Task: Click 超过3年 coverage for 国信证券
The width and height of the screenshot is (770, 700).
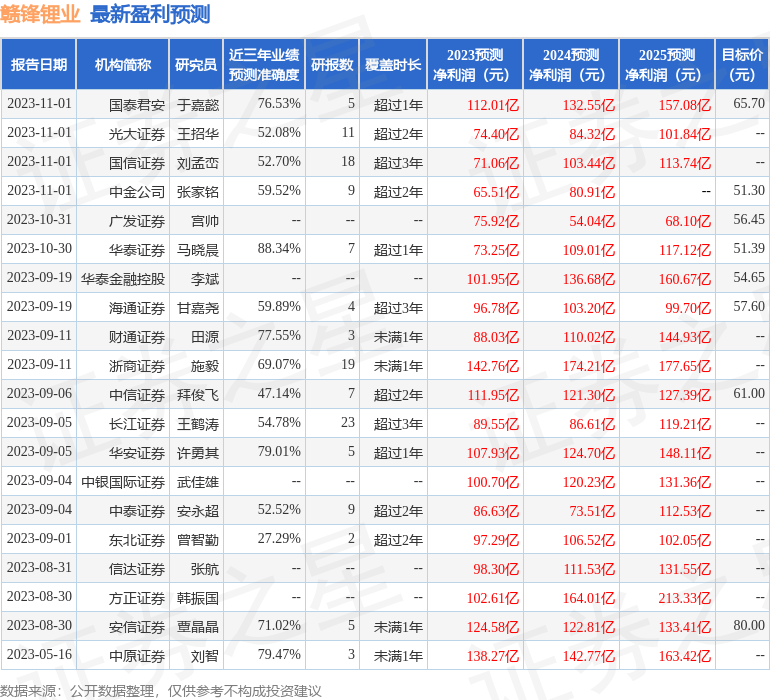Action: [398, 163]
